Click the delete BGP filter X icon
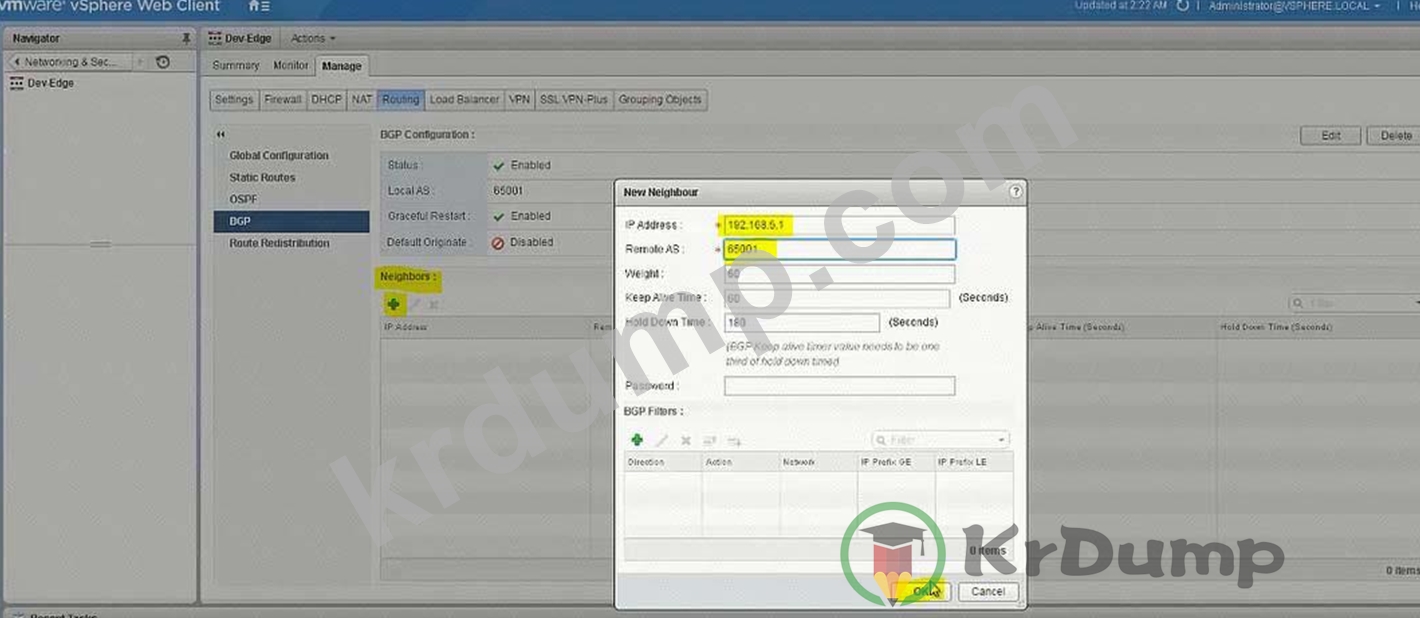Screen dimensions: 1420x618 (x=686, y=440)
